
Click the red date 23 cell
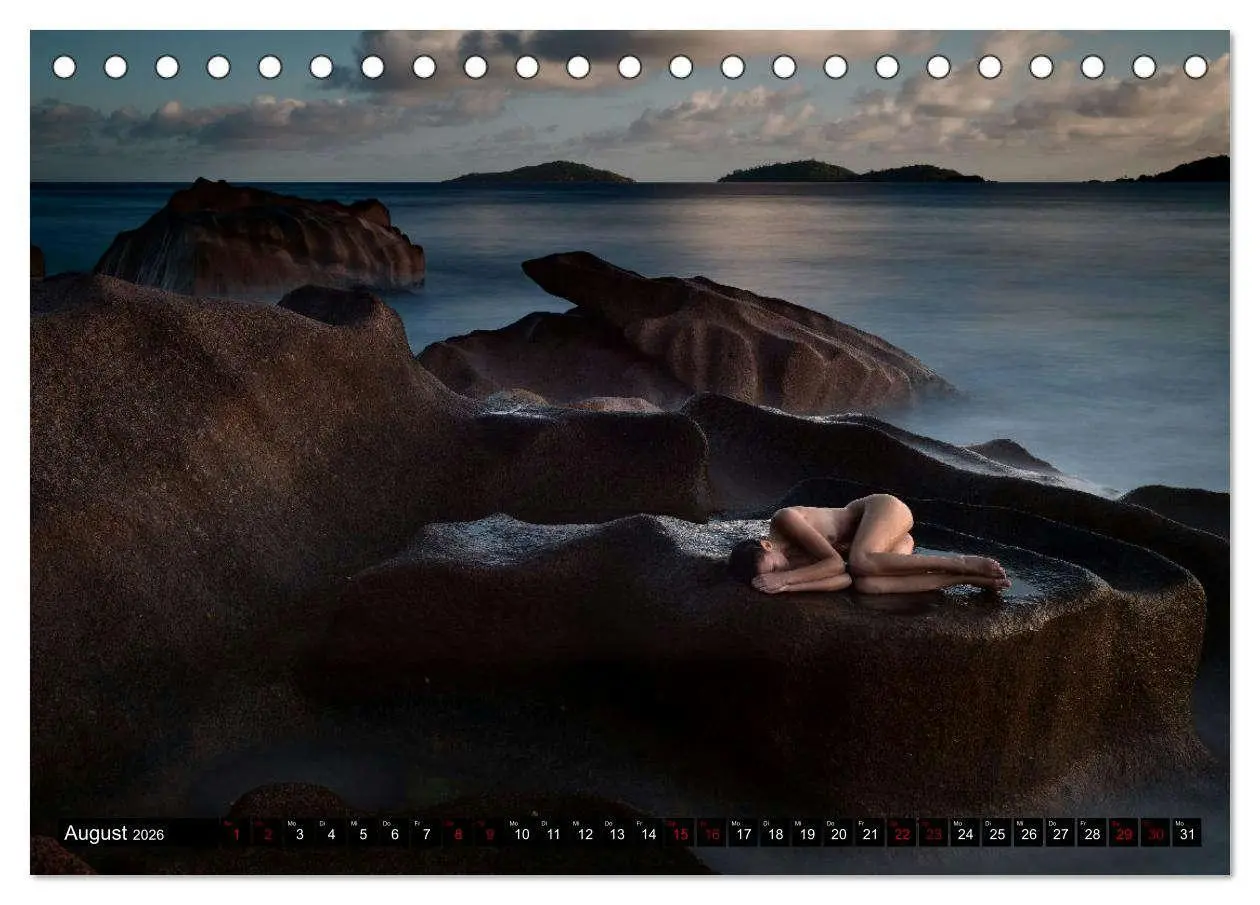933,832
